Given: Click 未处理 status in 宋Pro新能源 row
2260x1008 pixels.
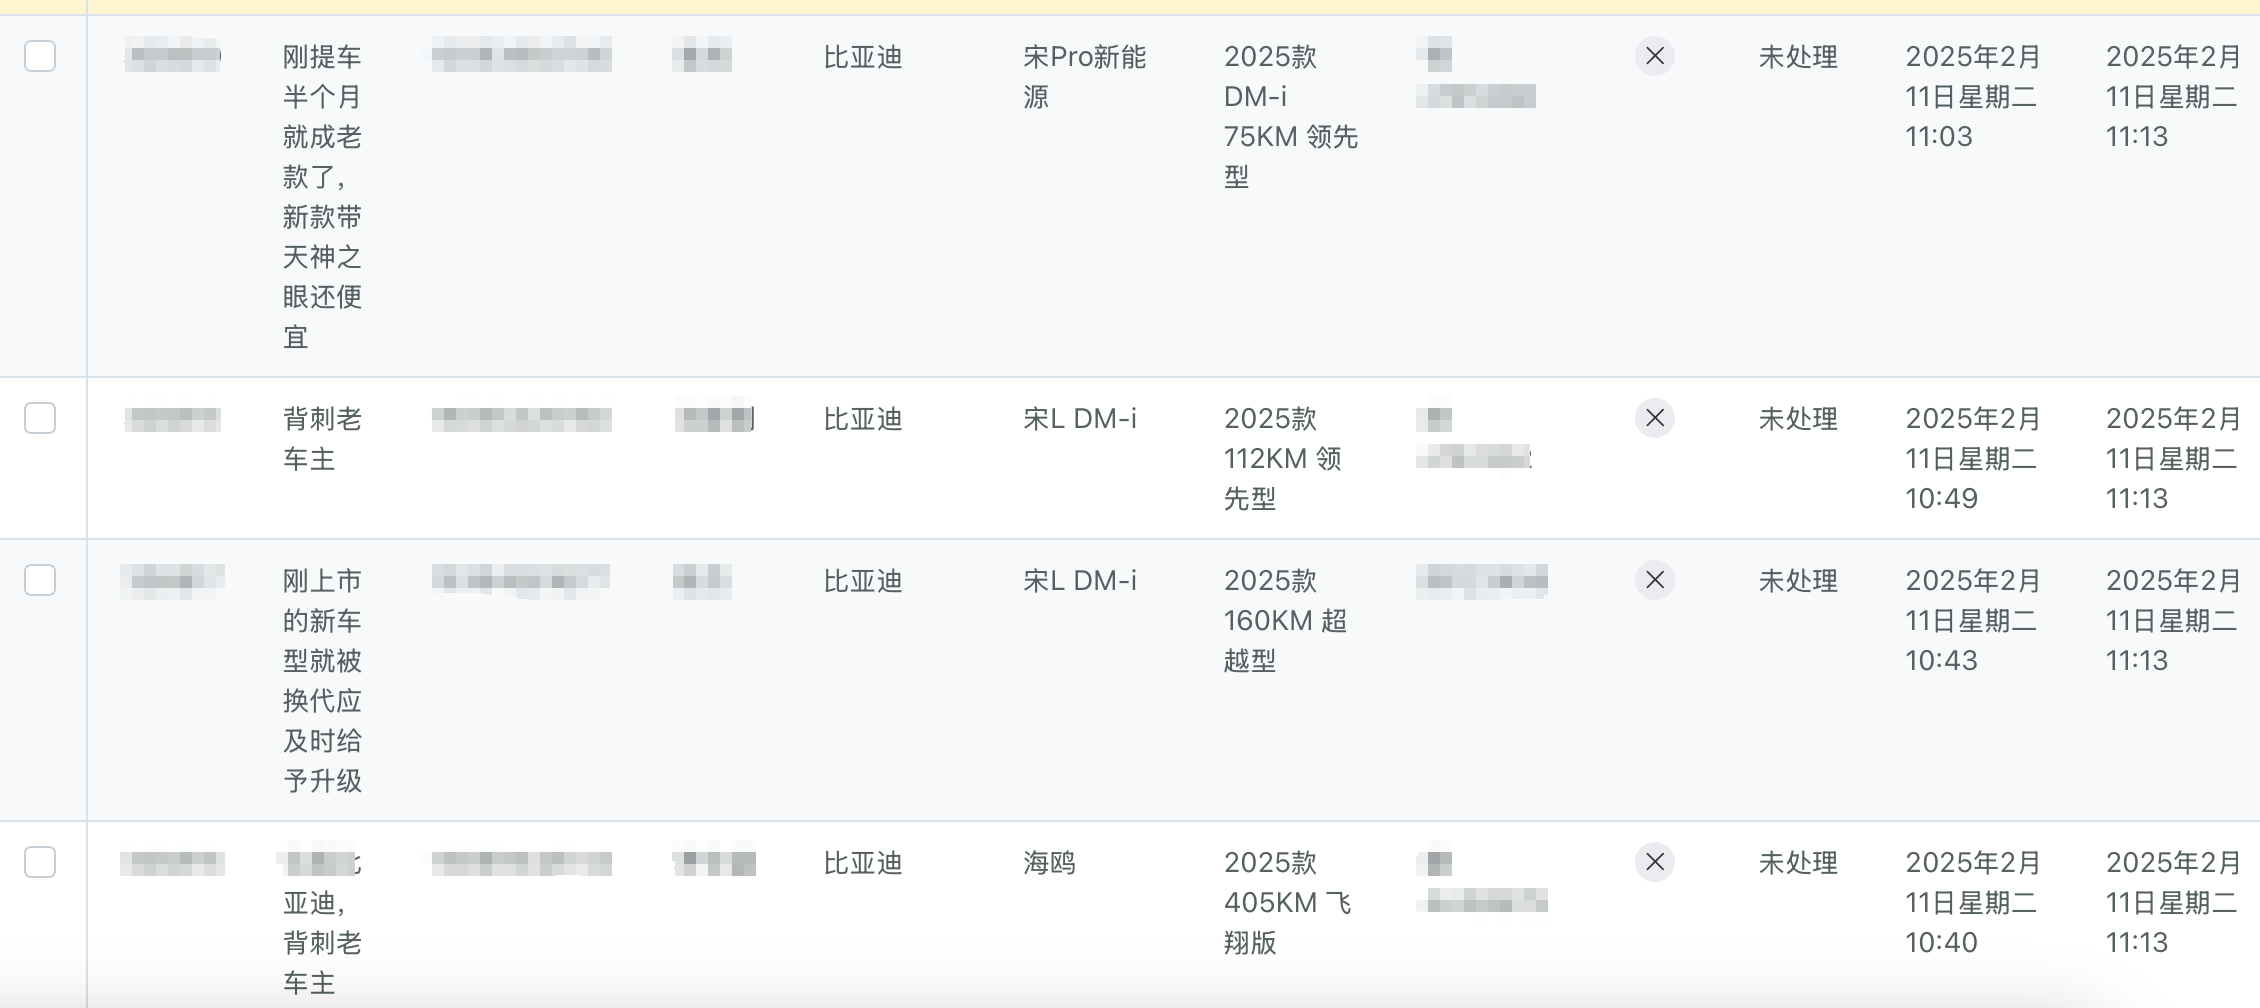Looking at the screenshot, I should (x=1798, y=57).
